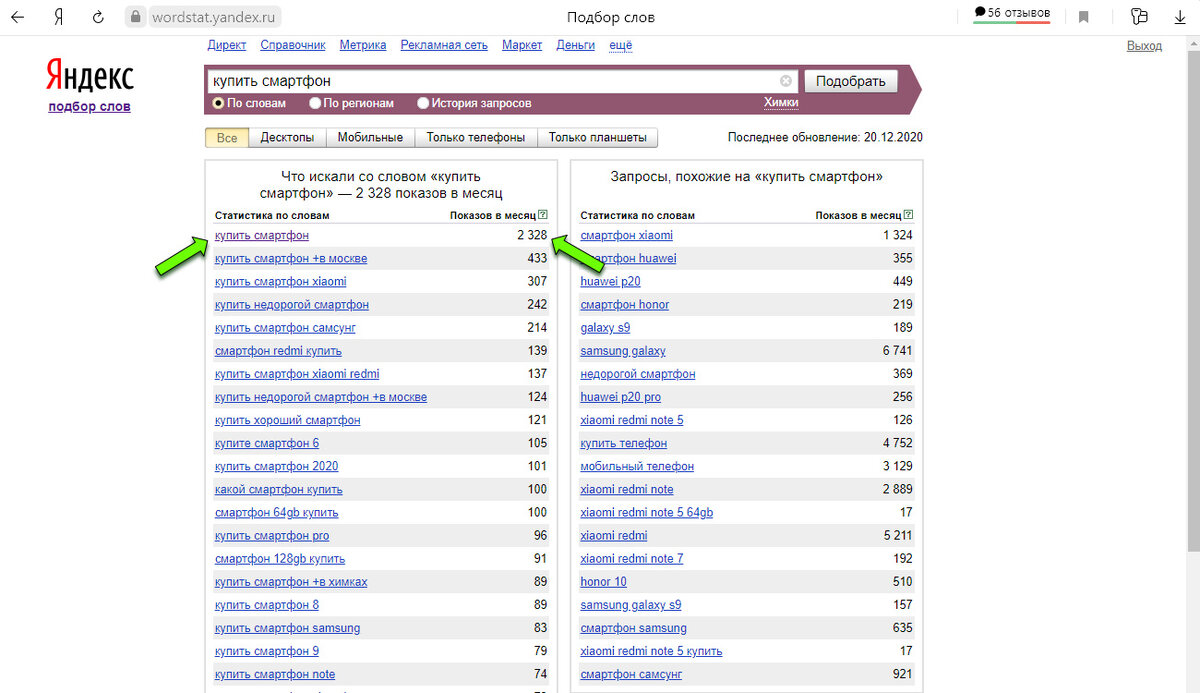Open the купить смартфон 2020 query
Image resolution: width=1200 pixels, height=693 pixels.
(276, 466)
